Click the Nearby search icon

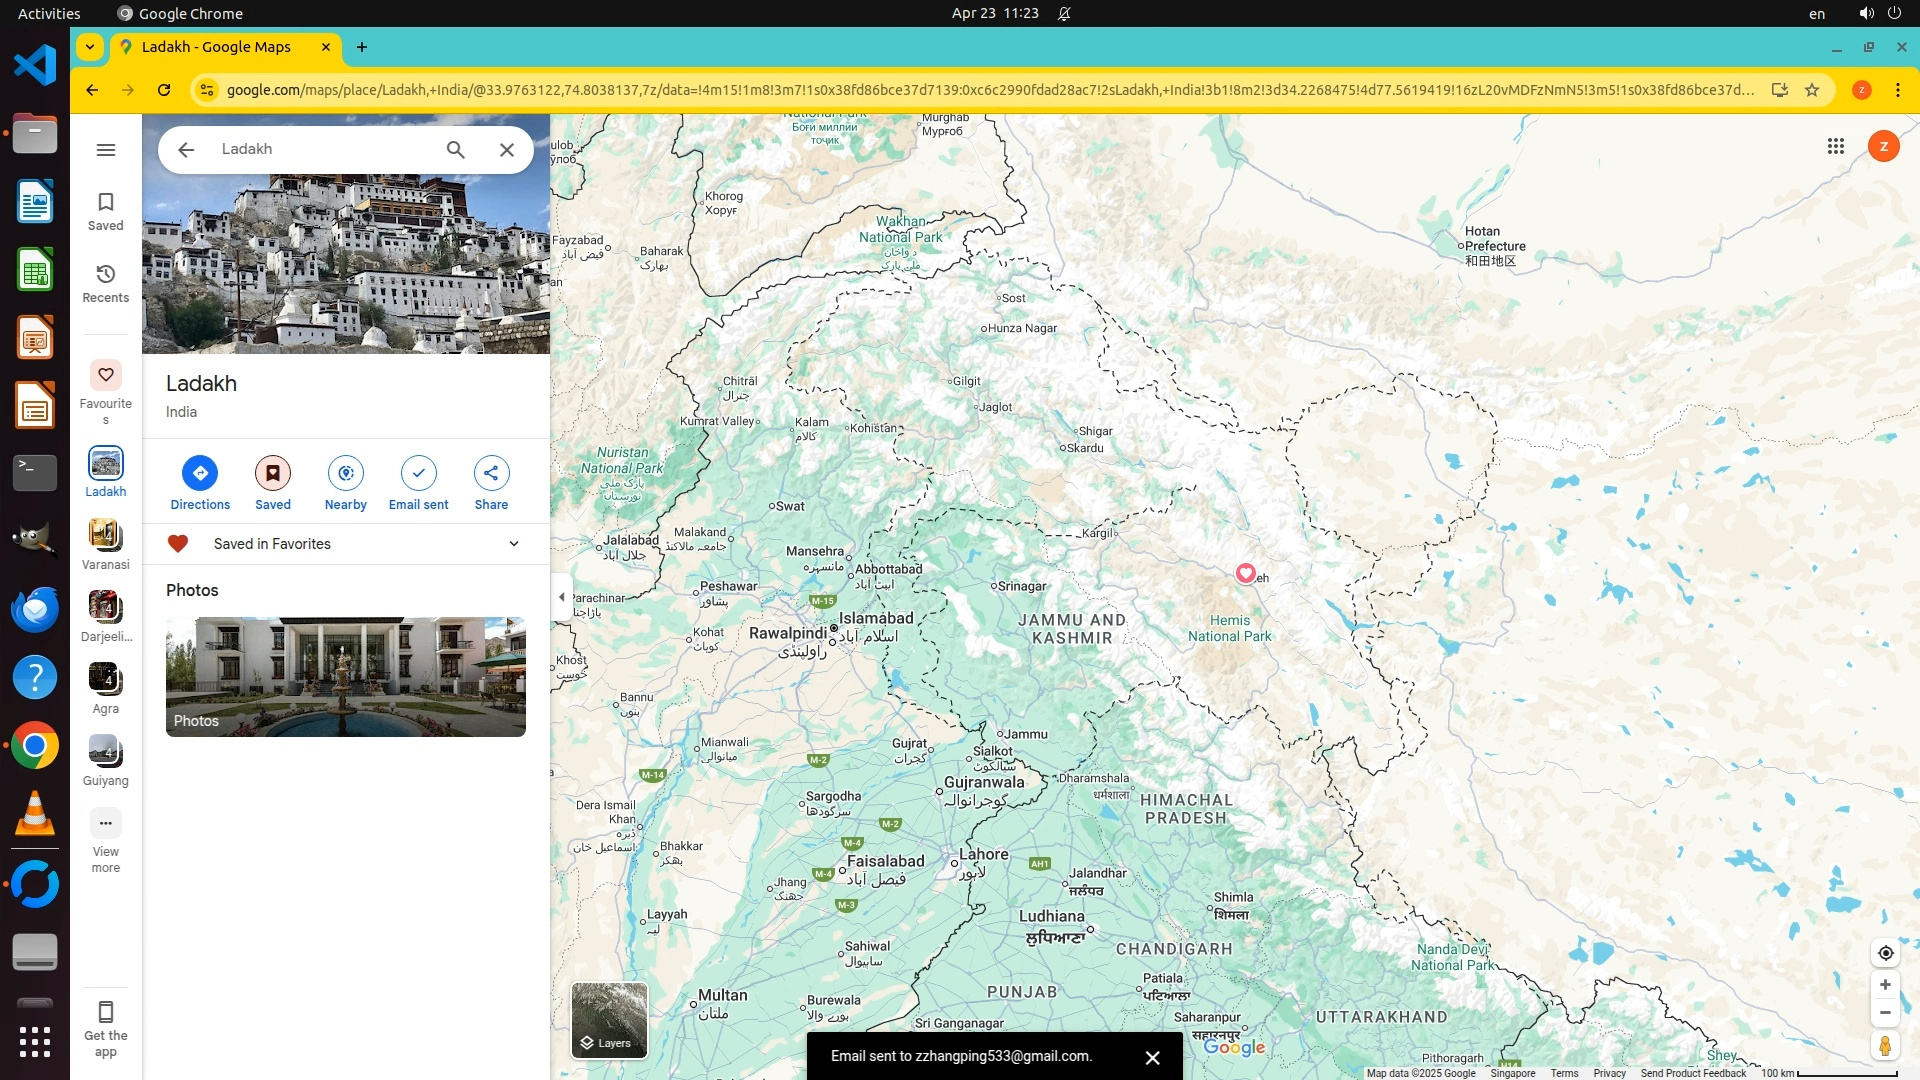(x=345, y=473)
